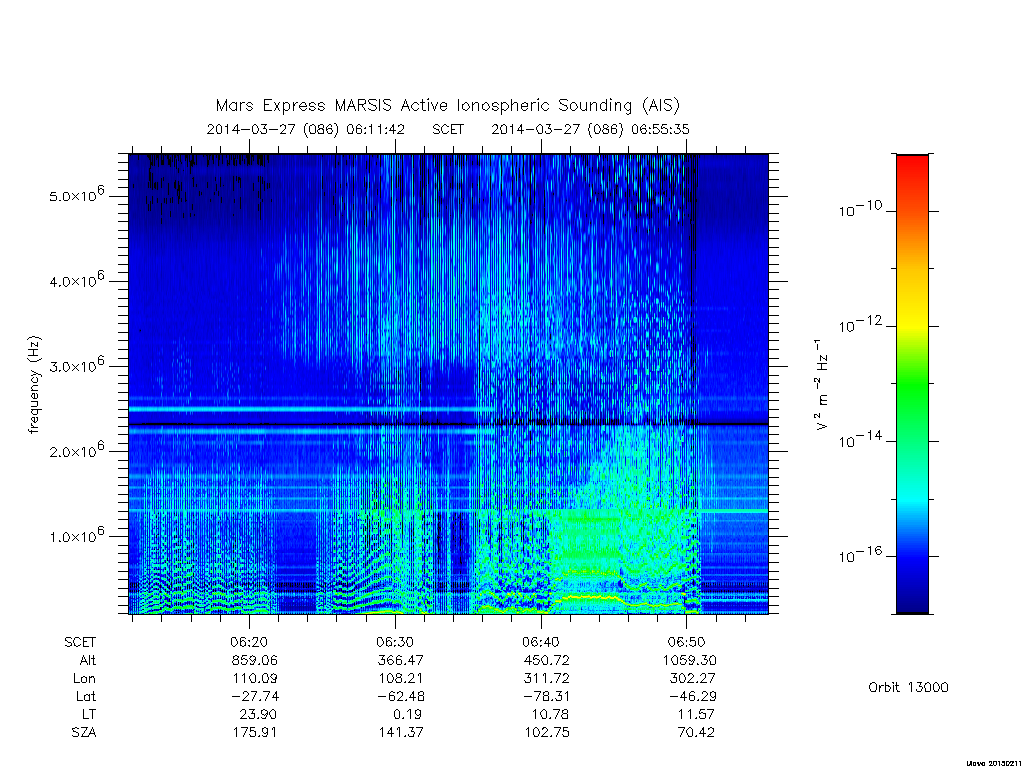Click the 10^-12 color scale label
The image size is (1024, 768).
coord(859,325)
